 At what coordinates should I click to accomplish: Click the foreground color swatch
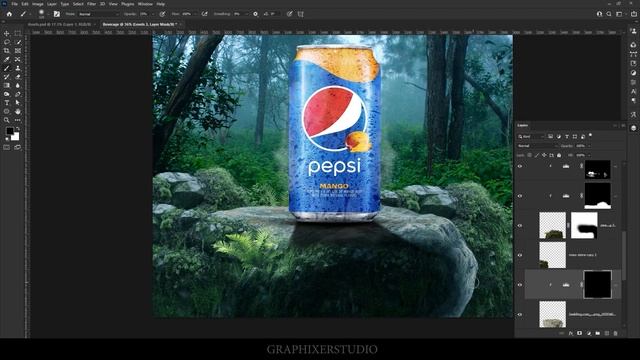[9, 131]
